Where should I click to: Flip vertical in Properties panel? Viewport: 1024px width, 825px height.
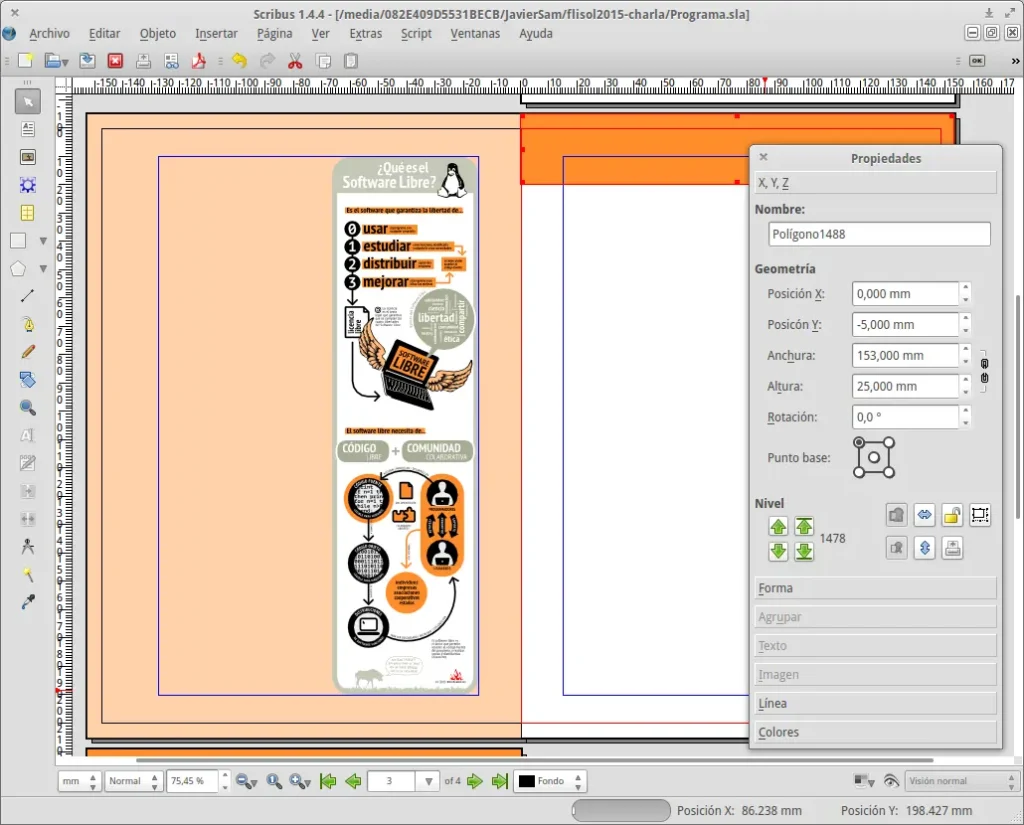pos(924,548)
